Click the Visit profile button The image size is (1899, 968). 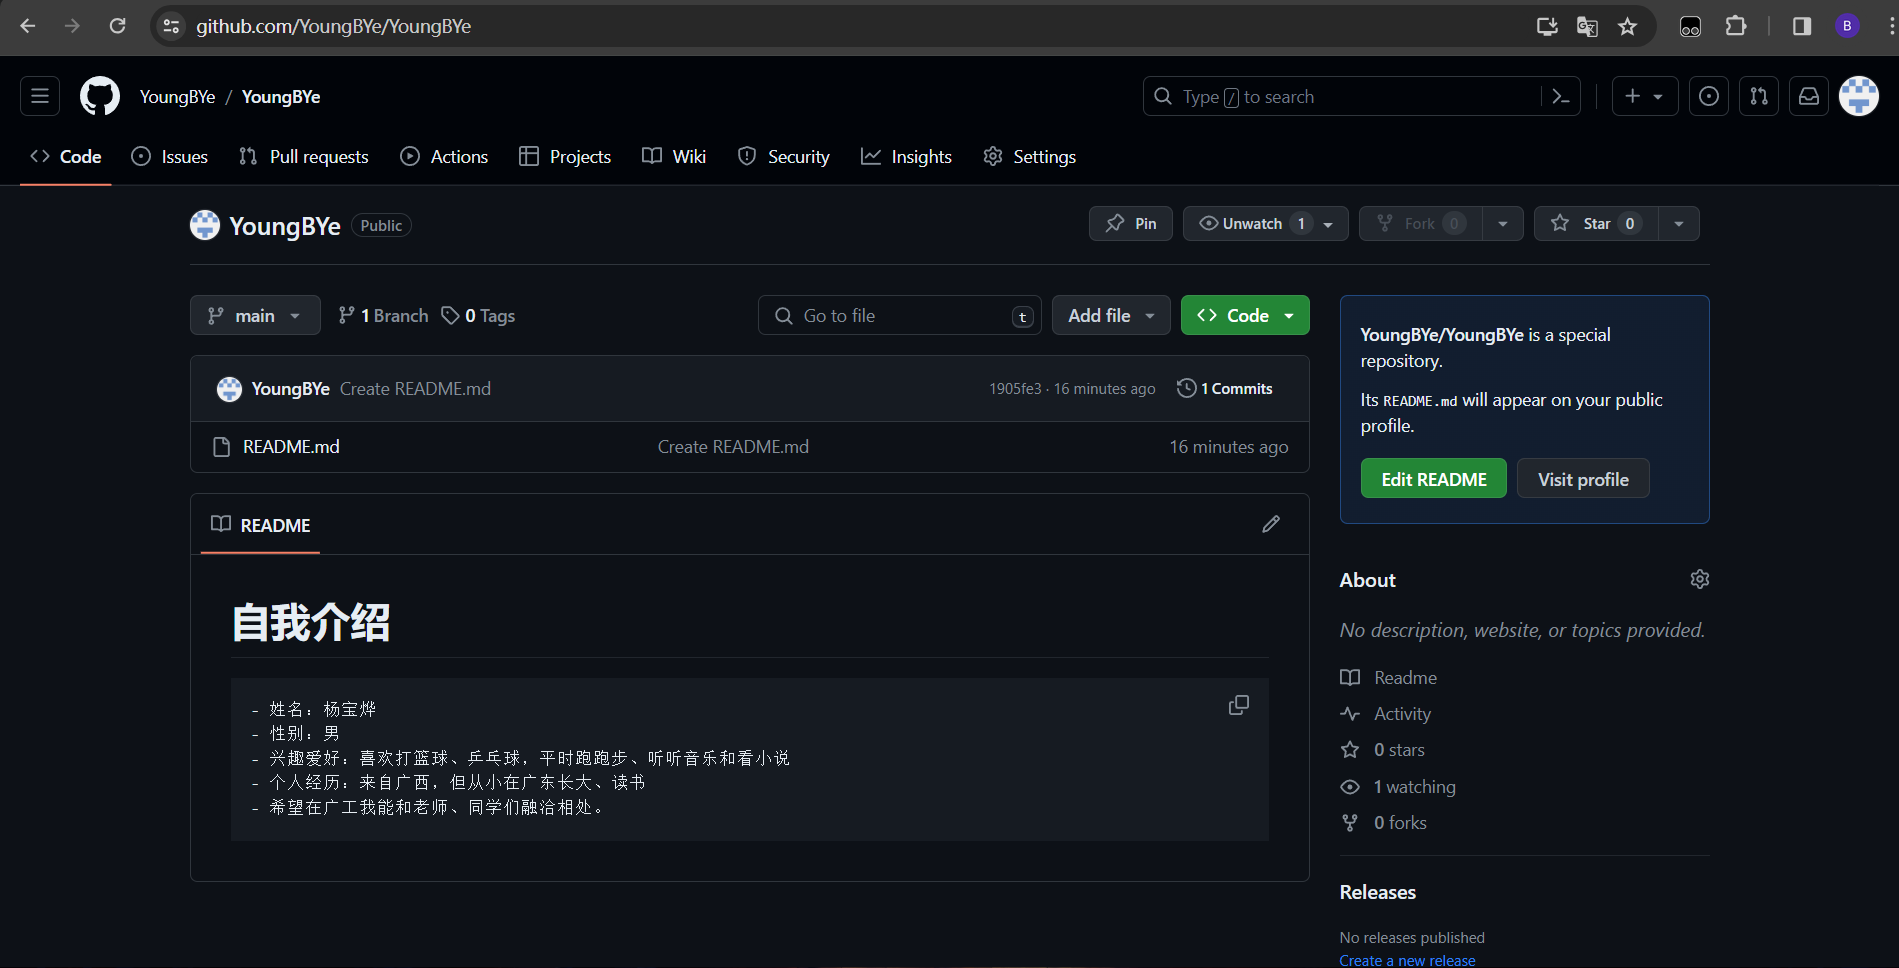pos(1583,479)
